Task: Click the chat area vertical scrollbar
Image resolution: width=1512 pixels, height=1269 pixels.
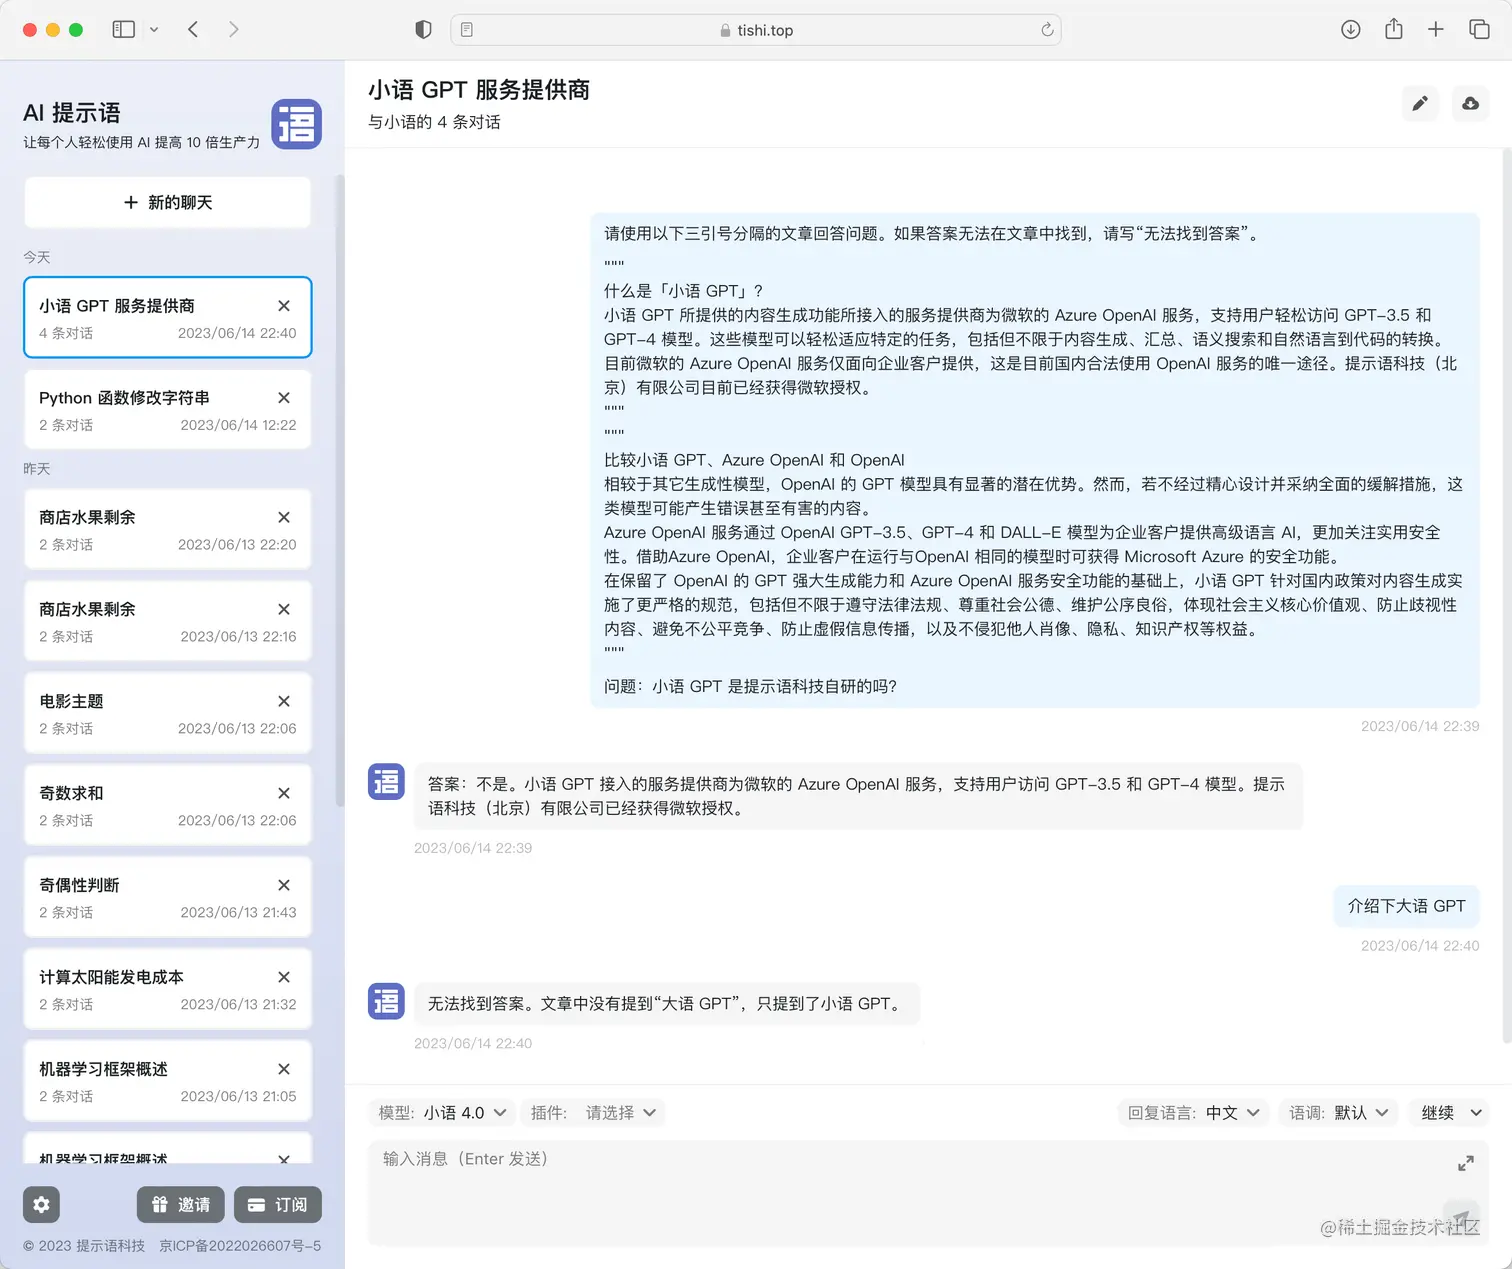Action: click(1507, 595)
